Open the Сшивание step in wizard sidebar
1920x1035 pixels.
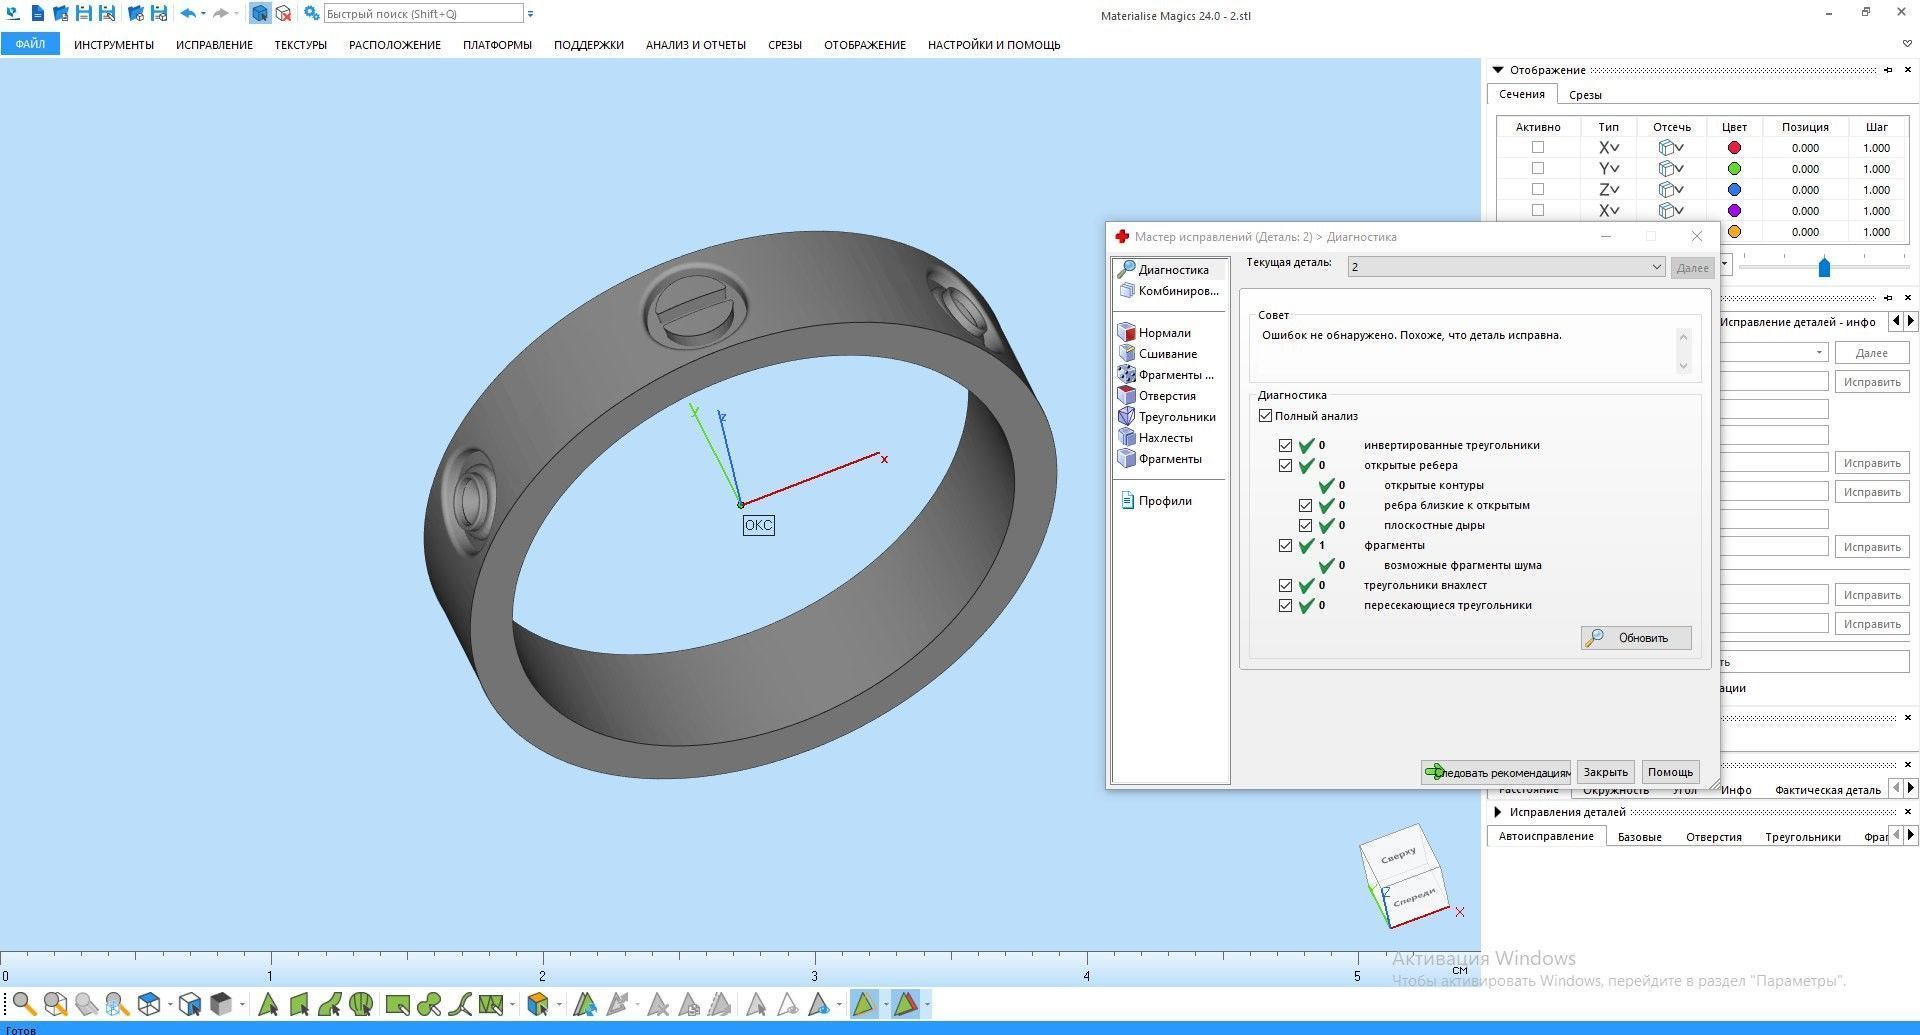point(1167,354)
